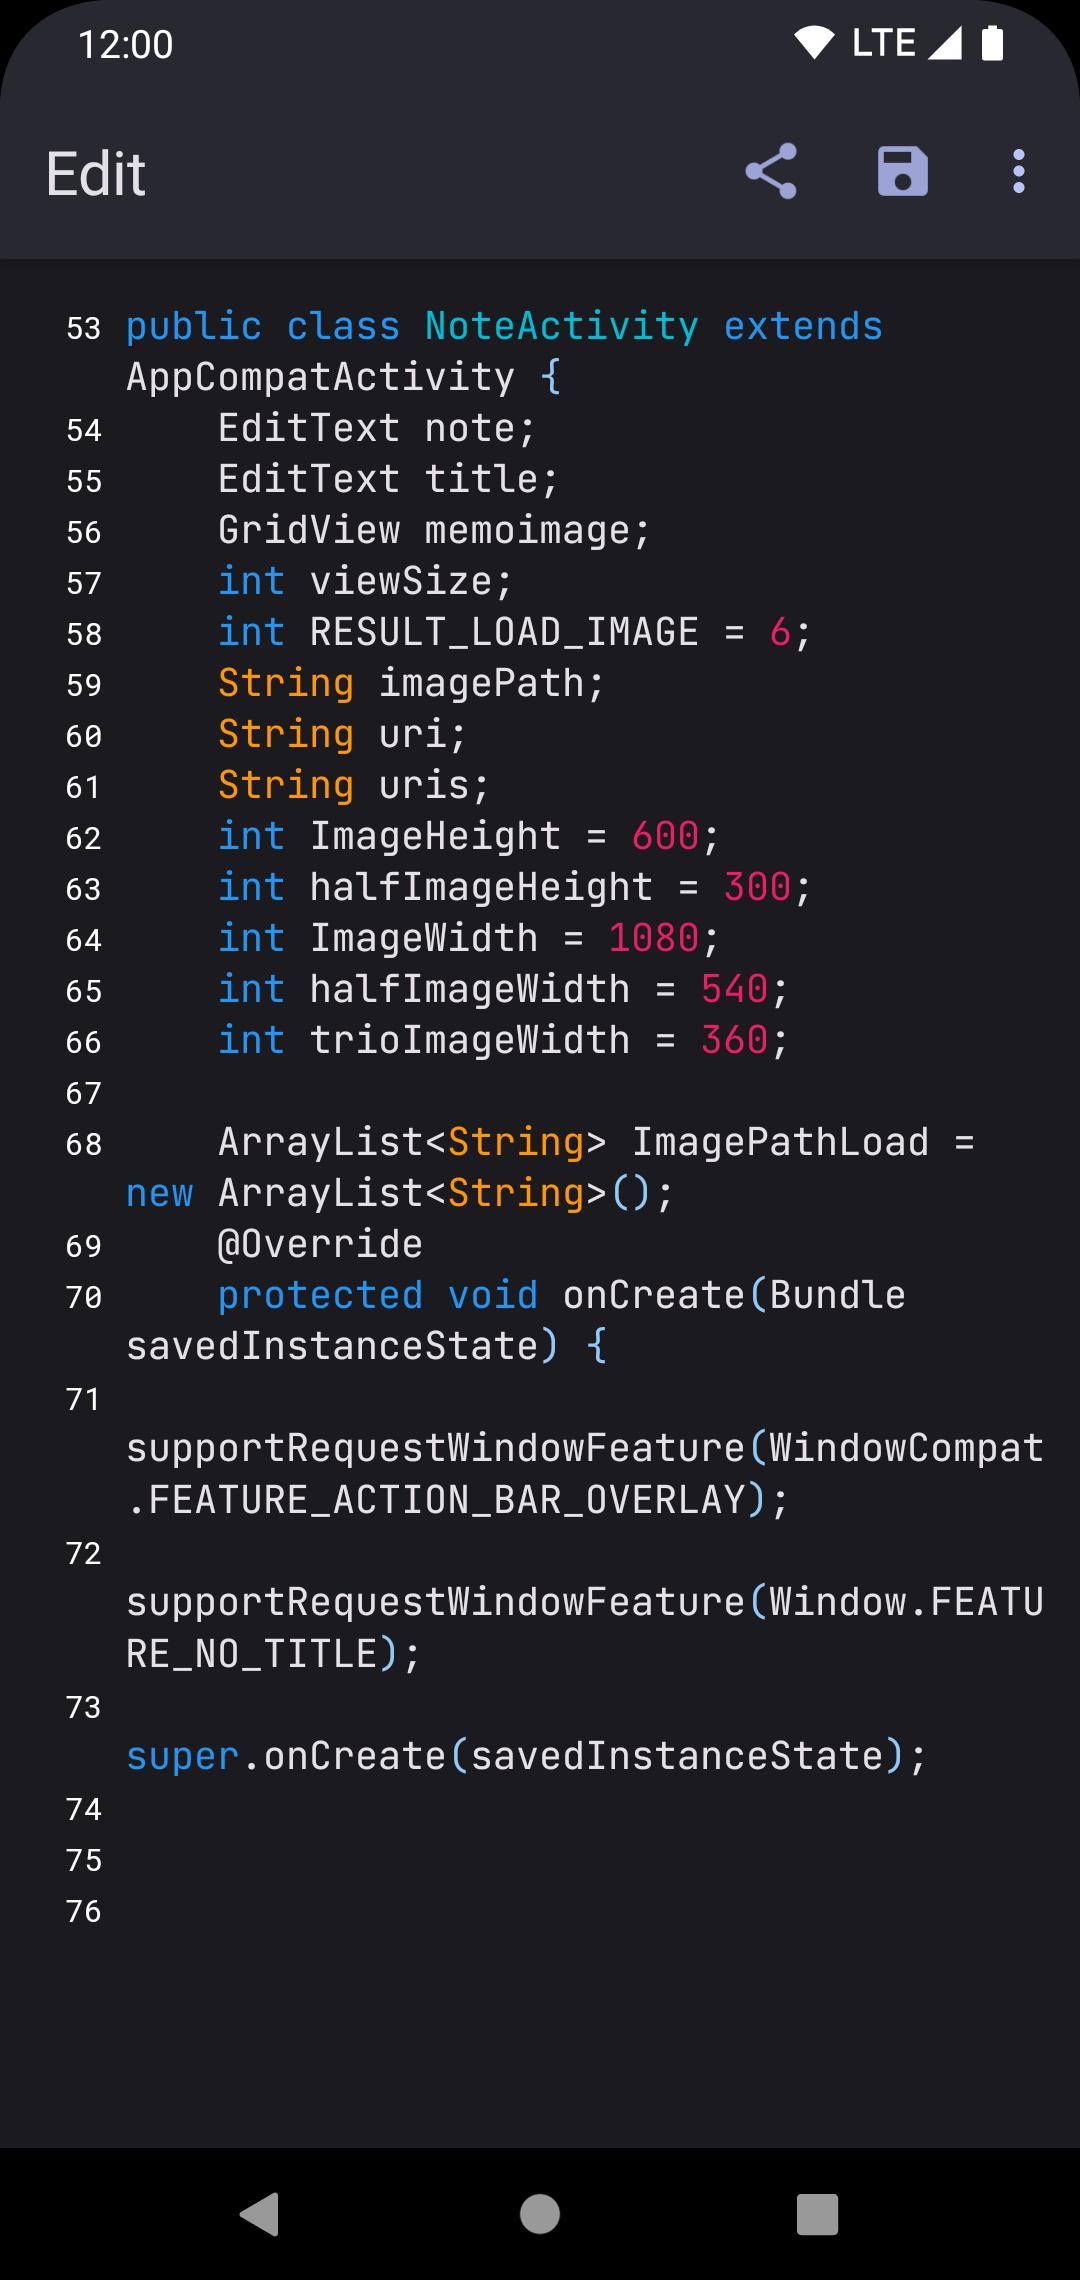Click the value 600 on line 62
Screen dimensions: 1080x2280
click(x=665, y=837)
